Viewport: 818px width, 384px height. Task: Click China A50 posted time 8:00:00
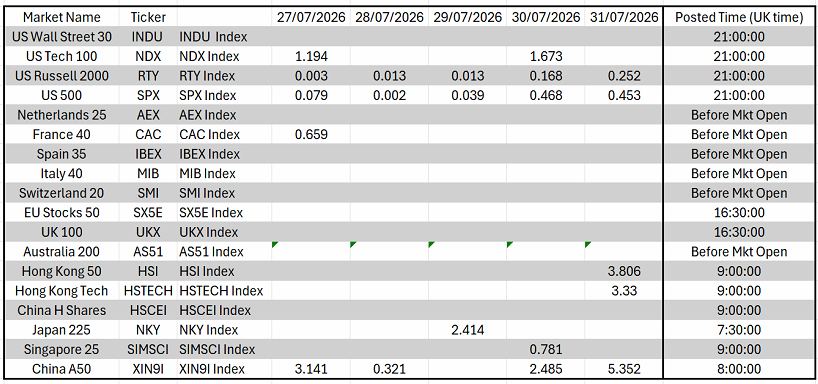pos(739,369)
